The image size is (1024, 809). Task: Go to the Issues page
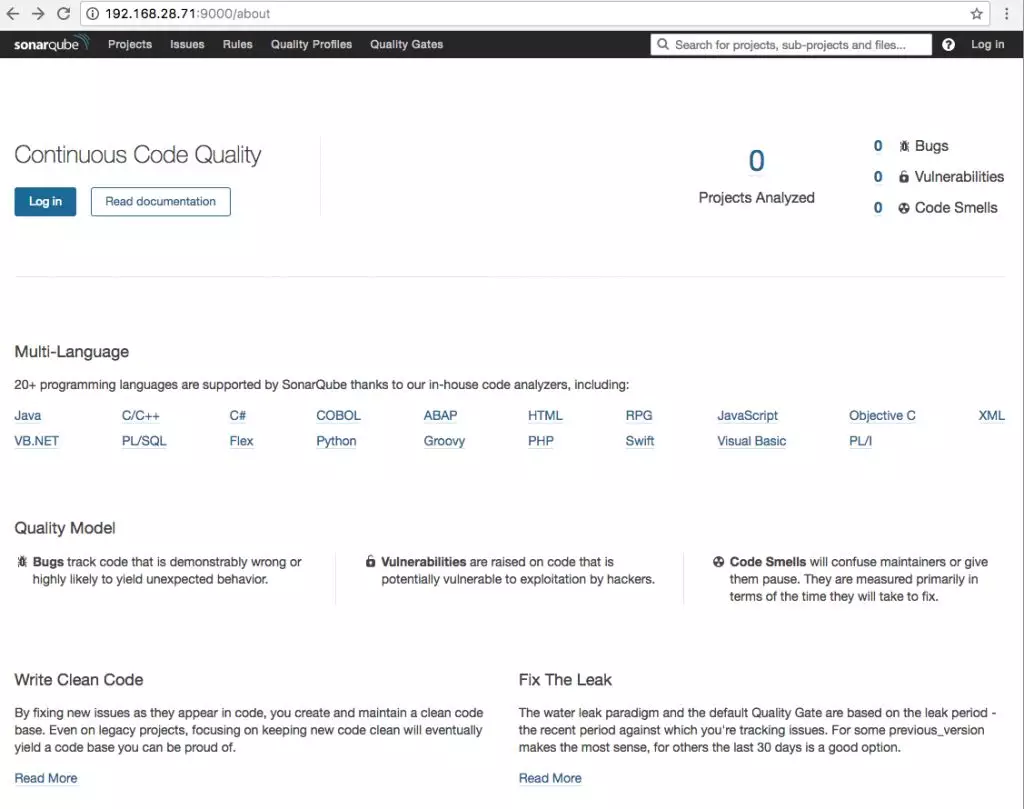[187, 44]
